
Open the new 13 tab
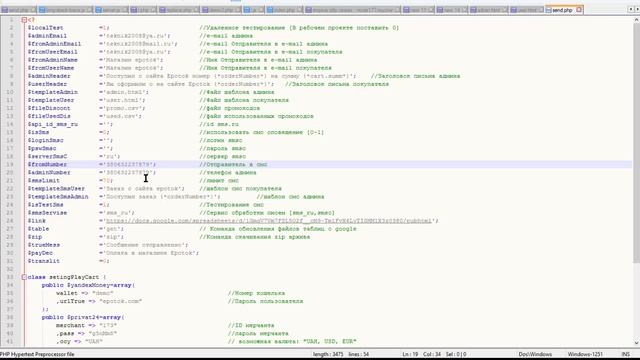pos(418,10)
